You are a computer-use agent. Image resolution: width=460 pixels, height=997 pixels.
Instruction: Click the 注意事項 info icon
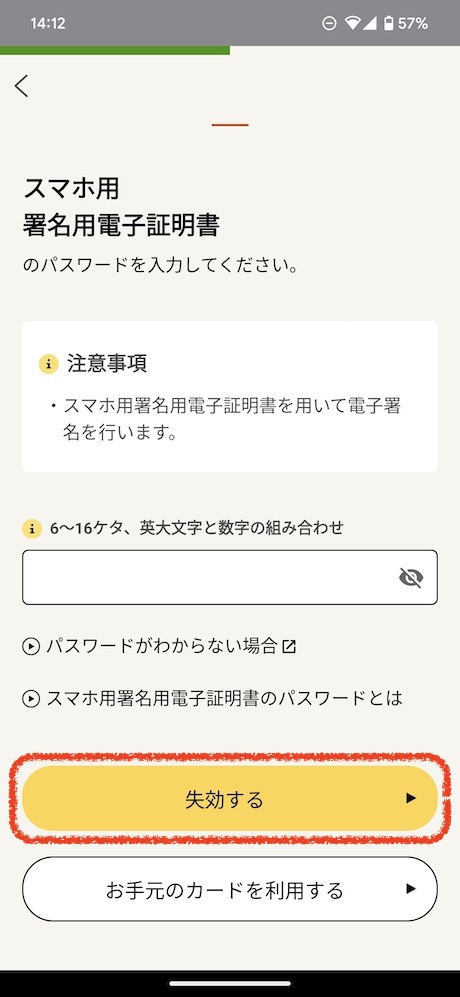click(x=48, y=364)
